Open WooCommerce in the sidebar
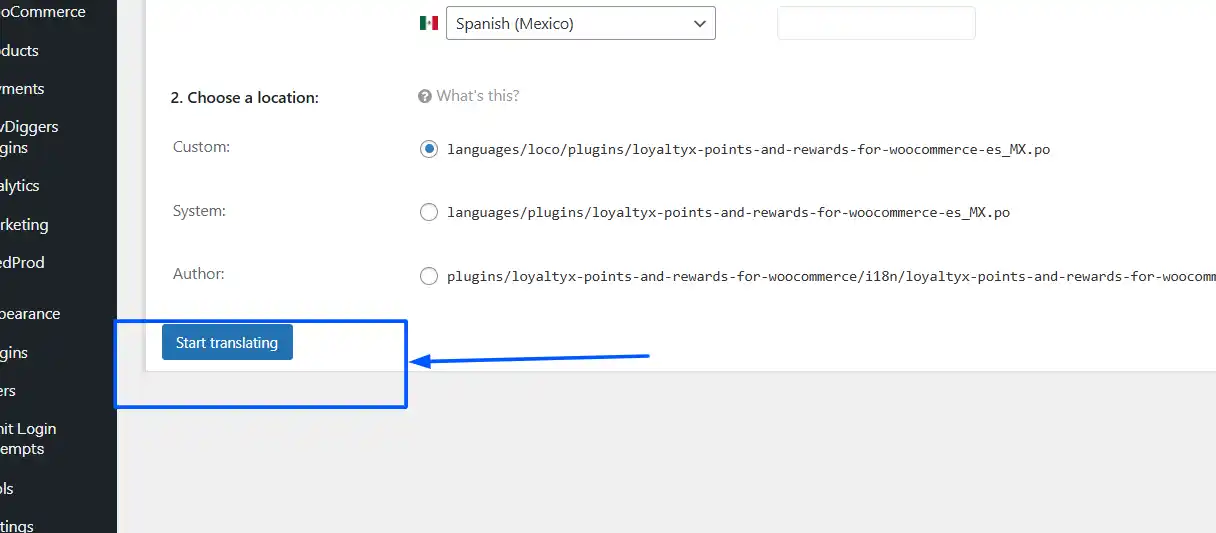This screenshot has height=533, width=1216. coord(43,12)
